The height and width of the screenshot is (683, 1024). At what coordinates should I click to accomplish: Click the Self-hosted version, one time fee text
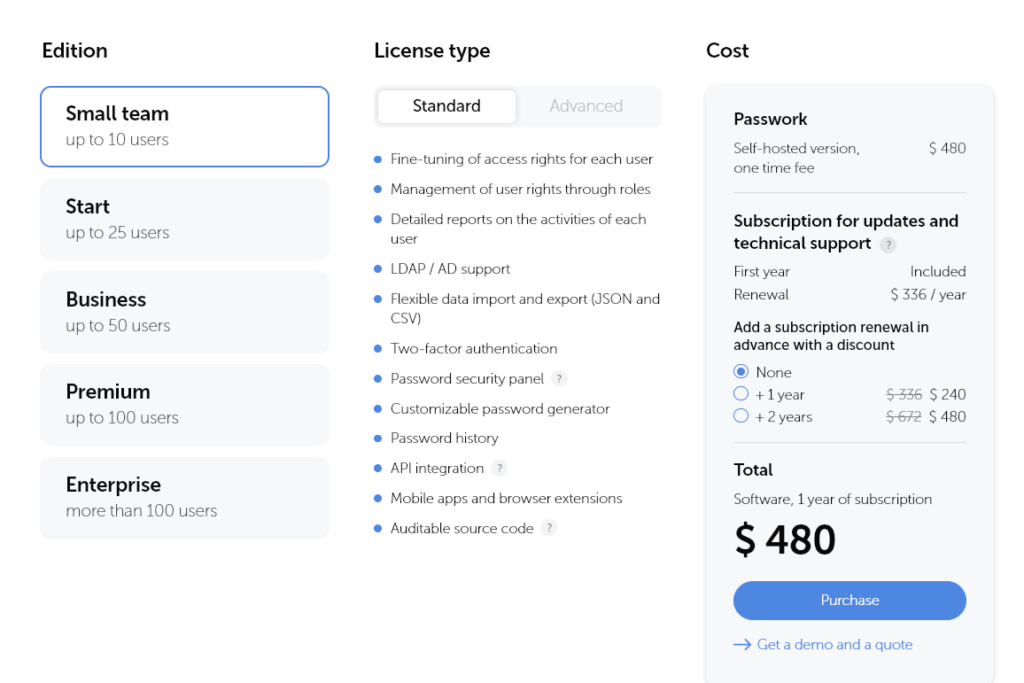(797, 158)
